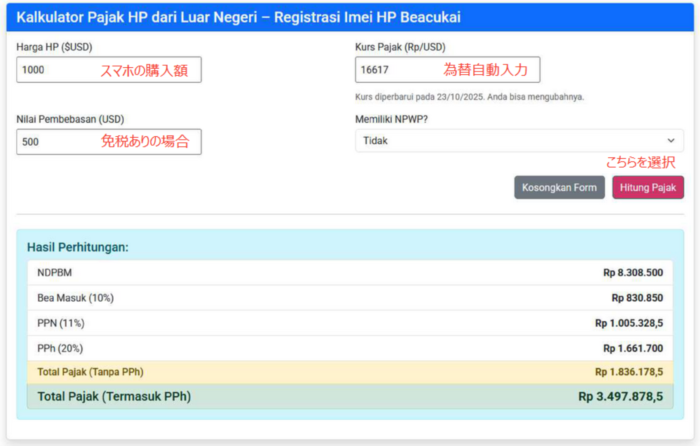700x446 pixels.
Task: Click the chevron arrow of NPWP select
Action: pyautogui.click(x=670, y=141)
